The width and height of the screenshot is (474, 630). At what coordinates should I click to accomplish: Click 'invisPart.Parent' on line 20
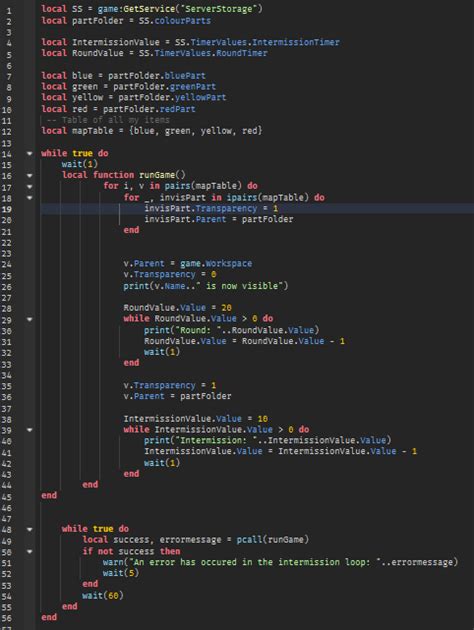[185, 219]
